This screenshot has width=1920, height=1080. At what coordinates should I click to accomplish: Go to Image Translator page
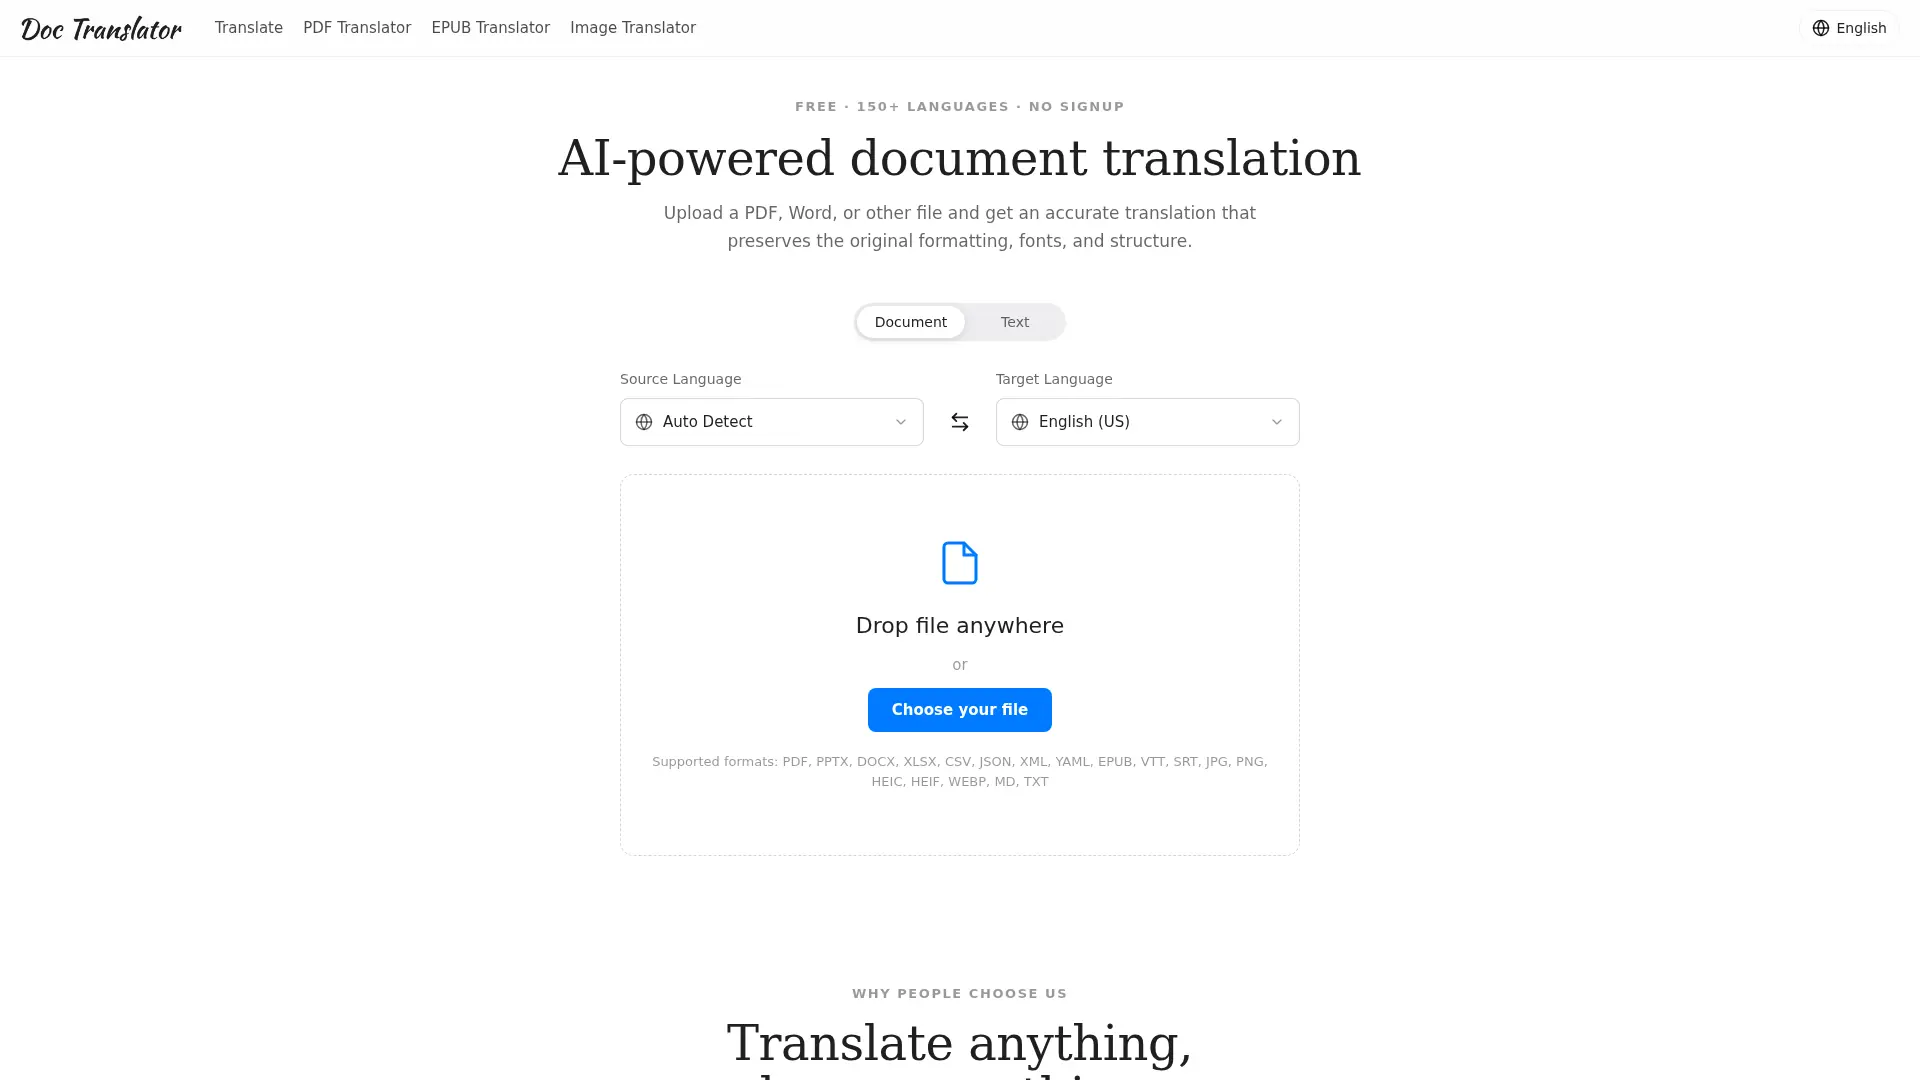click(x=633, y=28)
